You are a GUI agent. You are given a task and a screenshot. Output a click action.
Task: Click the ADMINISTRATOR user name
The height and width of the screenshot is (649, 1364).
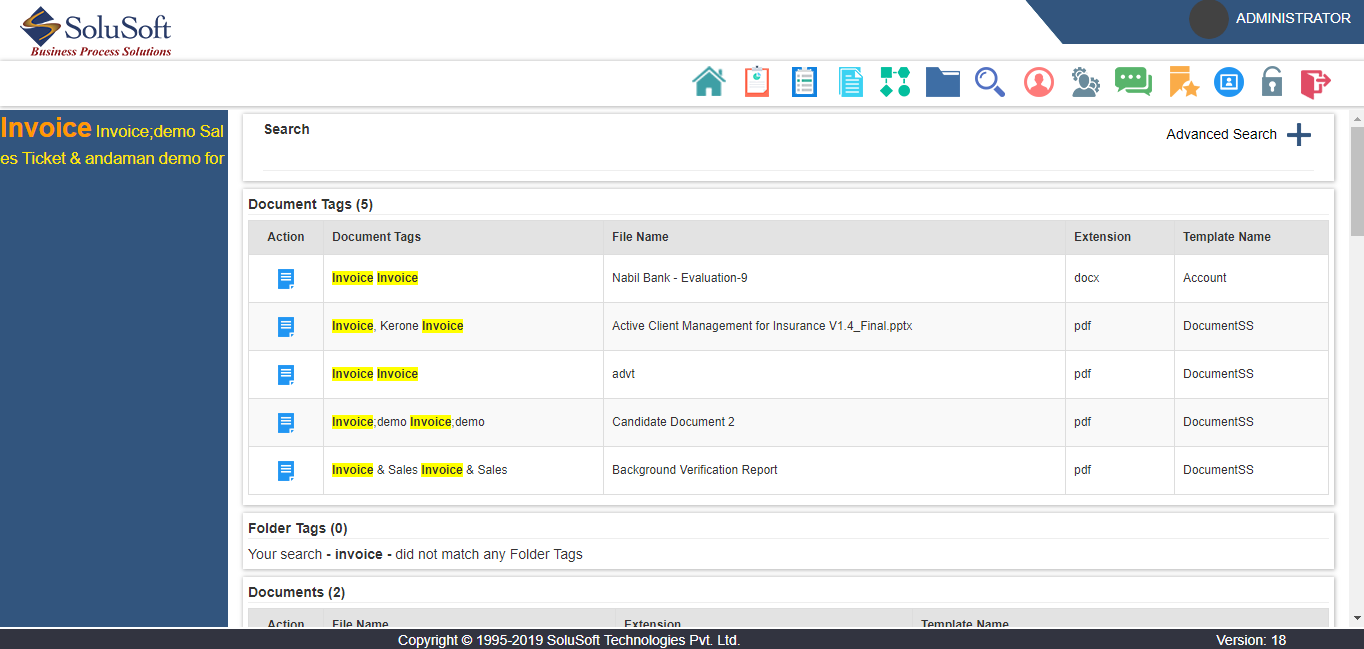pos(1292,18)
